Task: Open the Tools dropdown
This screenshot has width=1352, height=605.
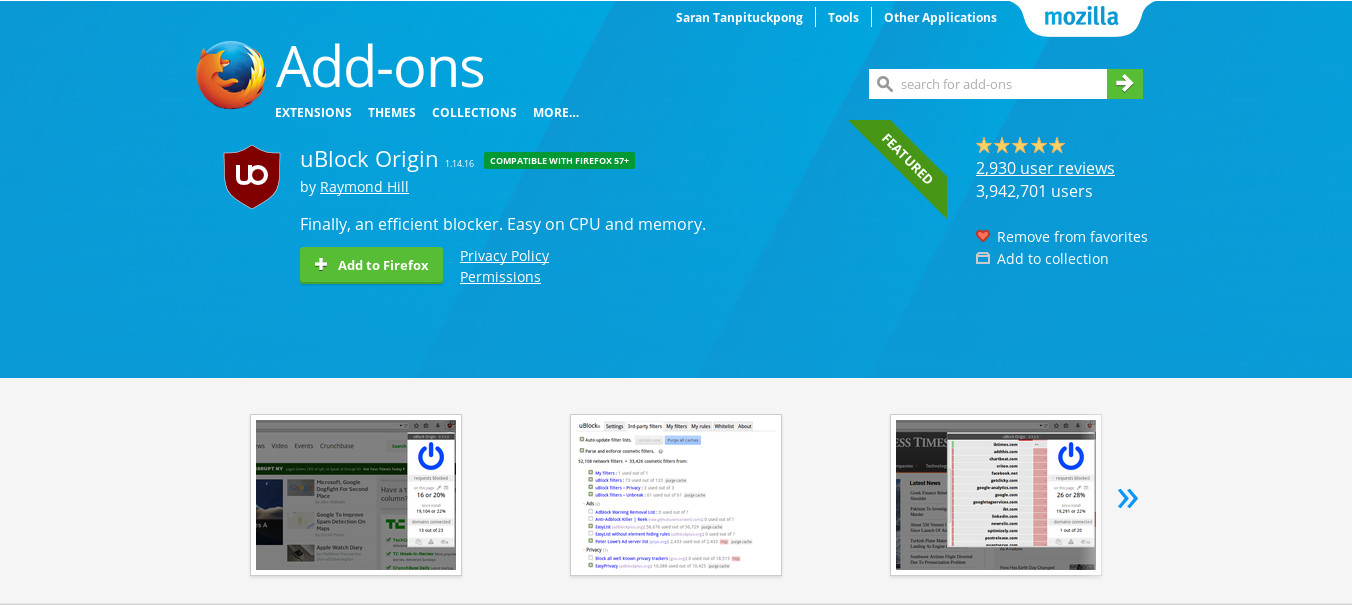Action: coord(843,17)
